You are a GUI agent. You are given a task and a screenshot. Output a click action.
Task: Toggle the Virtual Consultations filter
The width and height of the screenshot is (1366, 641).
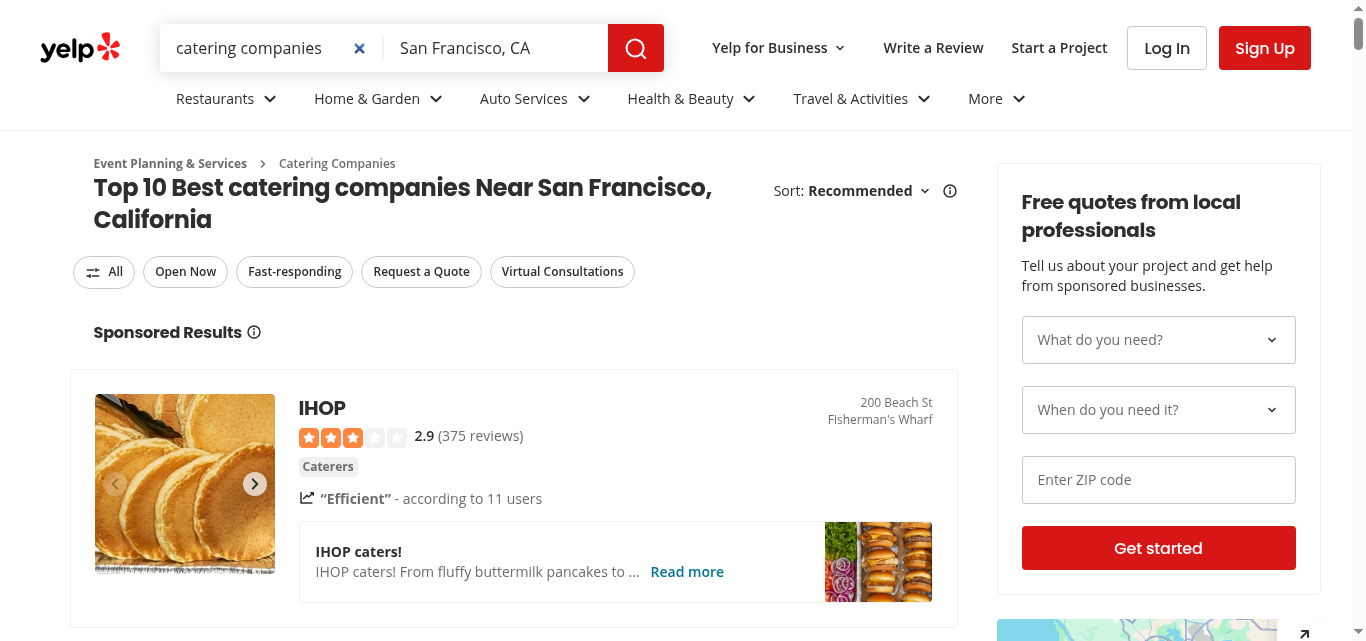coord(562,272)
